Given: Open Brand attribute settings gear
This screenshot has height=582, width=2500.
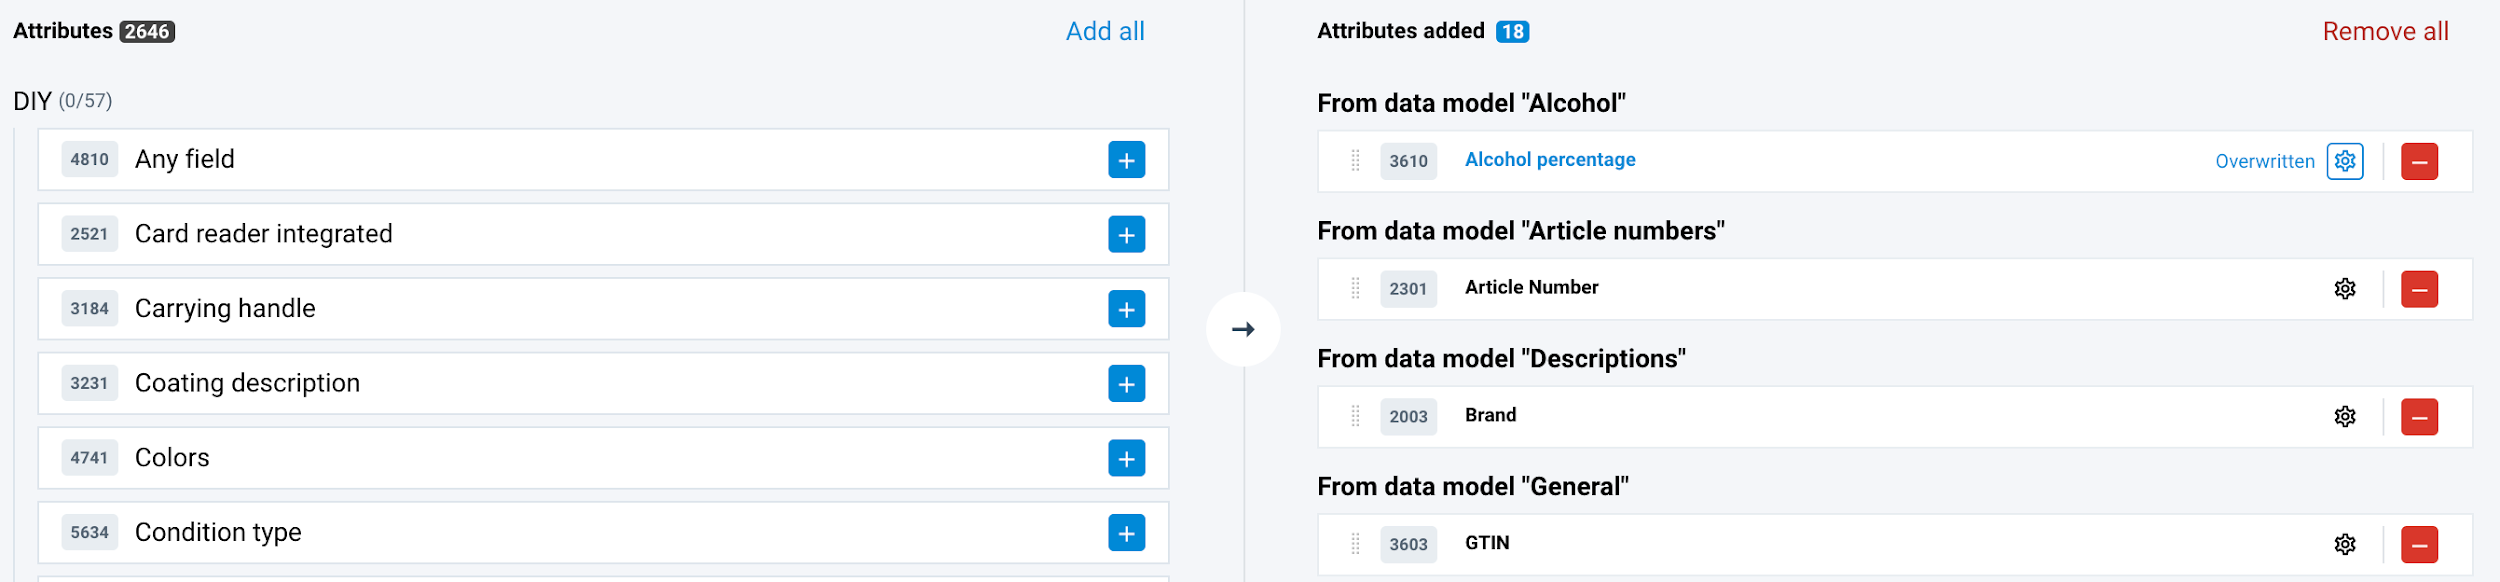Looking at the screenshot, I should point(2344,417).
